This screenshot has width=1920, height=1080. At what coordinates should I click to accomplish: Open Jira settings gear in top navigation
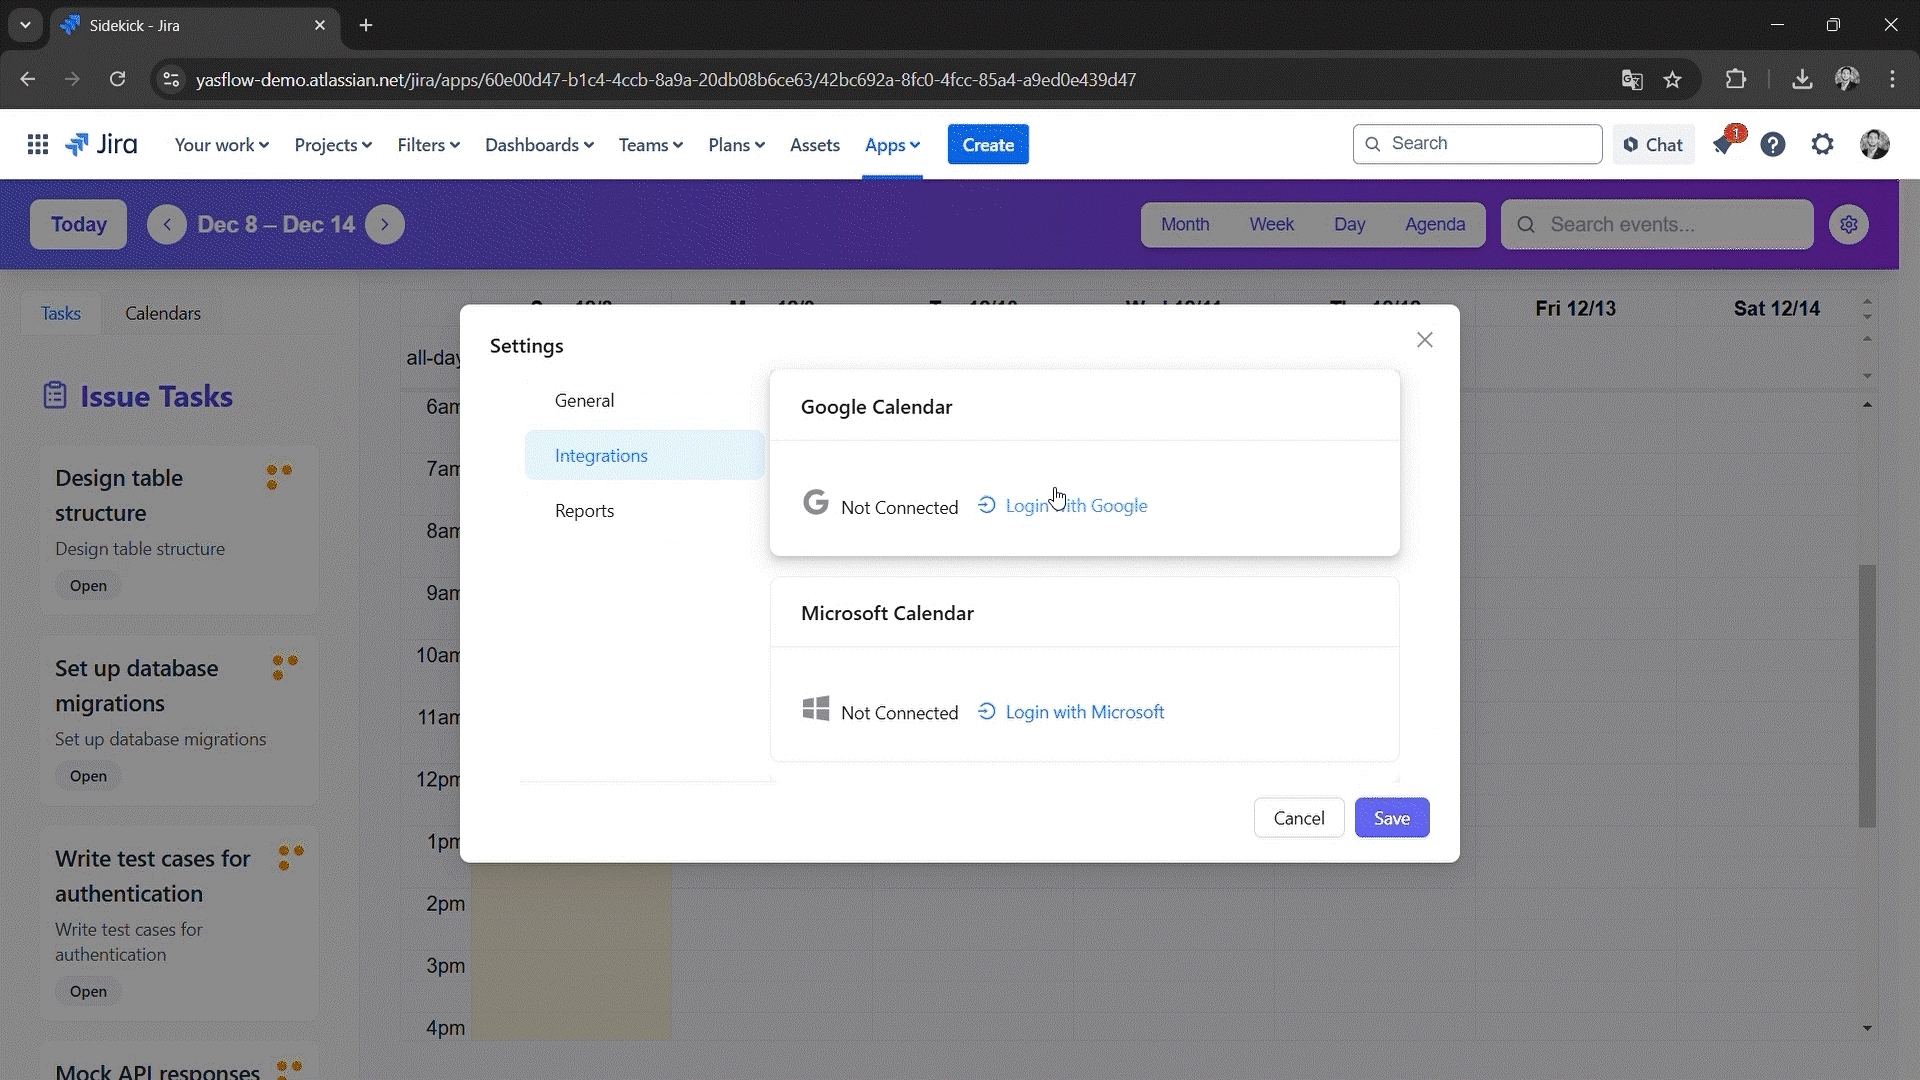(x=1823, y=145)
